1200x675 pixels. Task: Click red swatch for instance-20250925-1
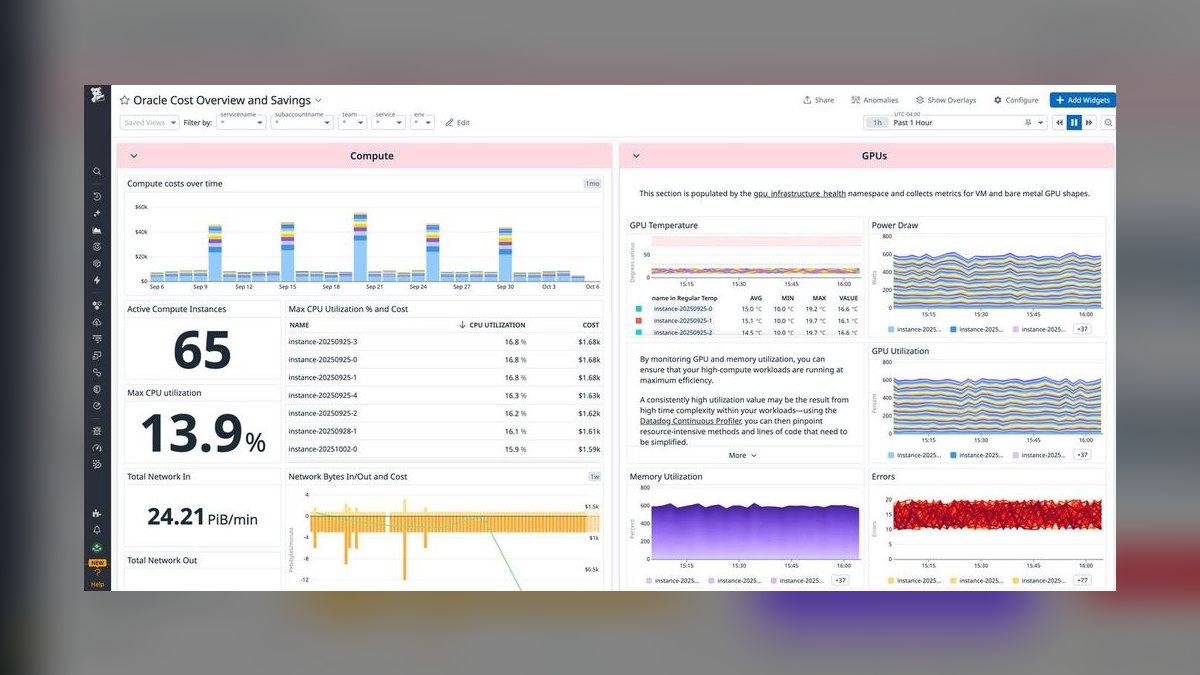click(x=637, y=321)
